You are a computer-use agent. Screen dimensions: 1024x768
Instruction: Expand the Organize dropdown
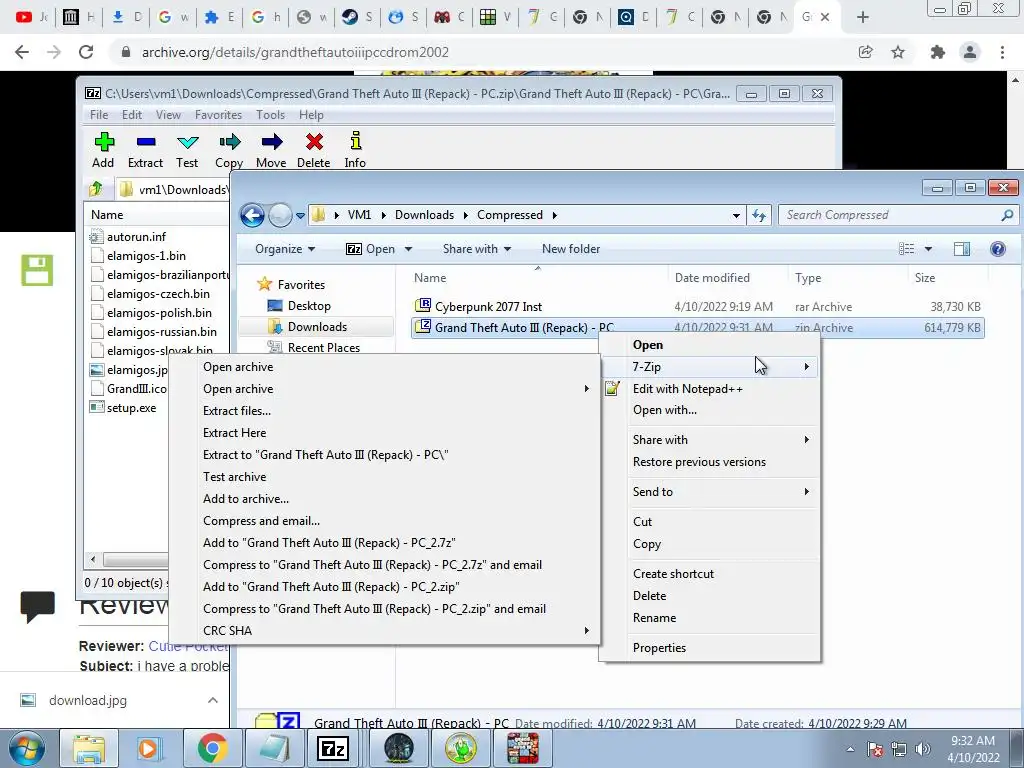[285, 249]
